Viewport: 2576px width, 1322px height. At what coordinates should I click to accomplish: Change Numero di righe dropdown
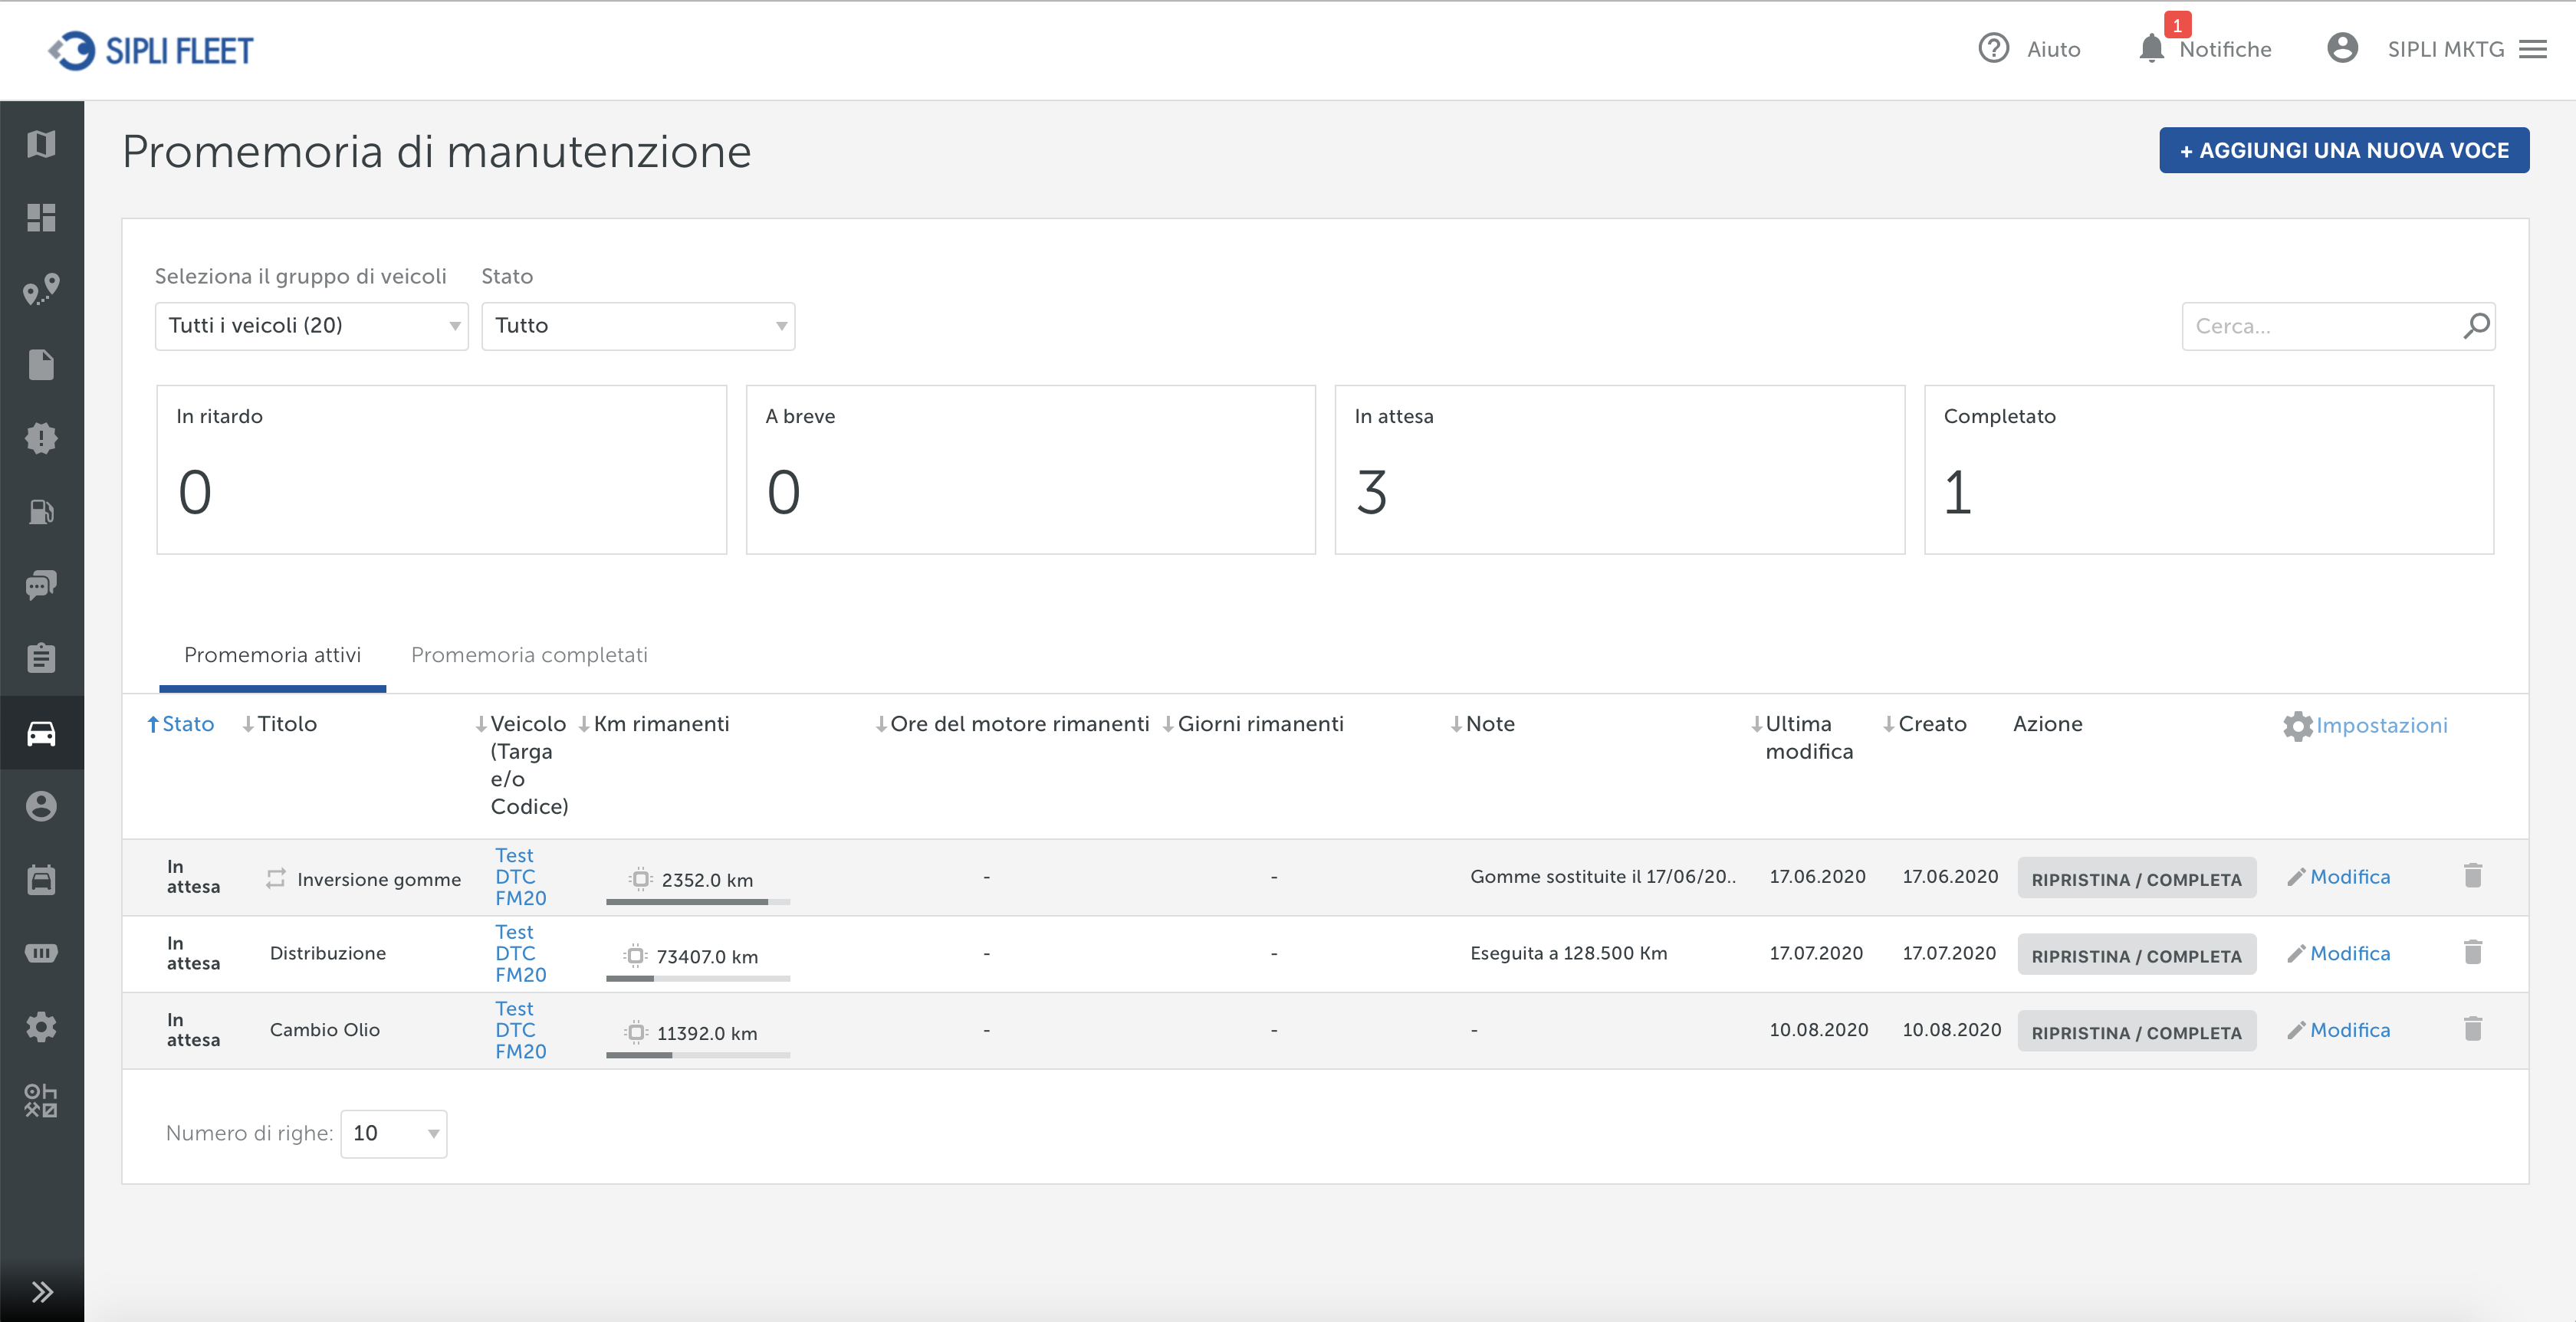tap(393, 1133)
